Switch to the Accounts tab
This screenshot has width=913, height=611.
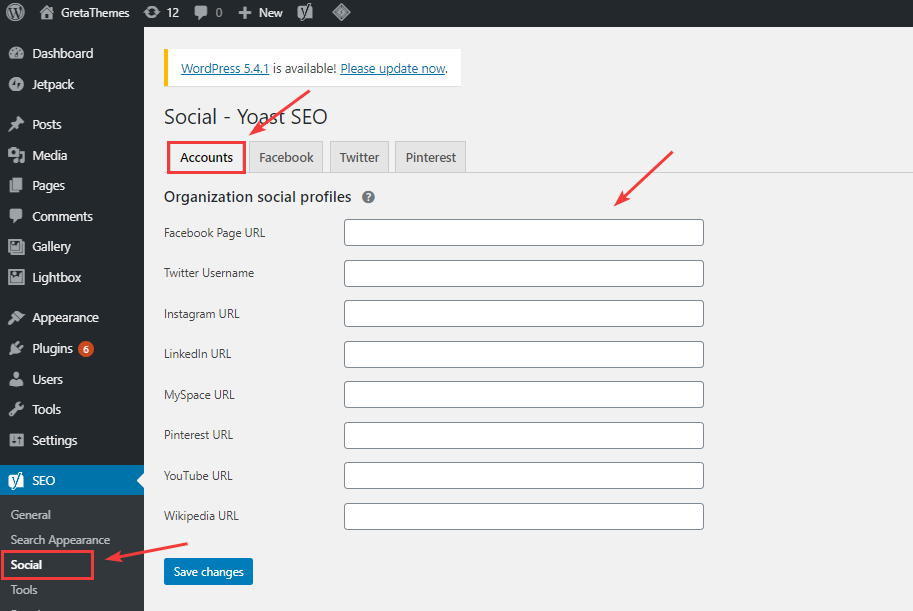(x=206, y=157)
